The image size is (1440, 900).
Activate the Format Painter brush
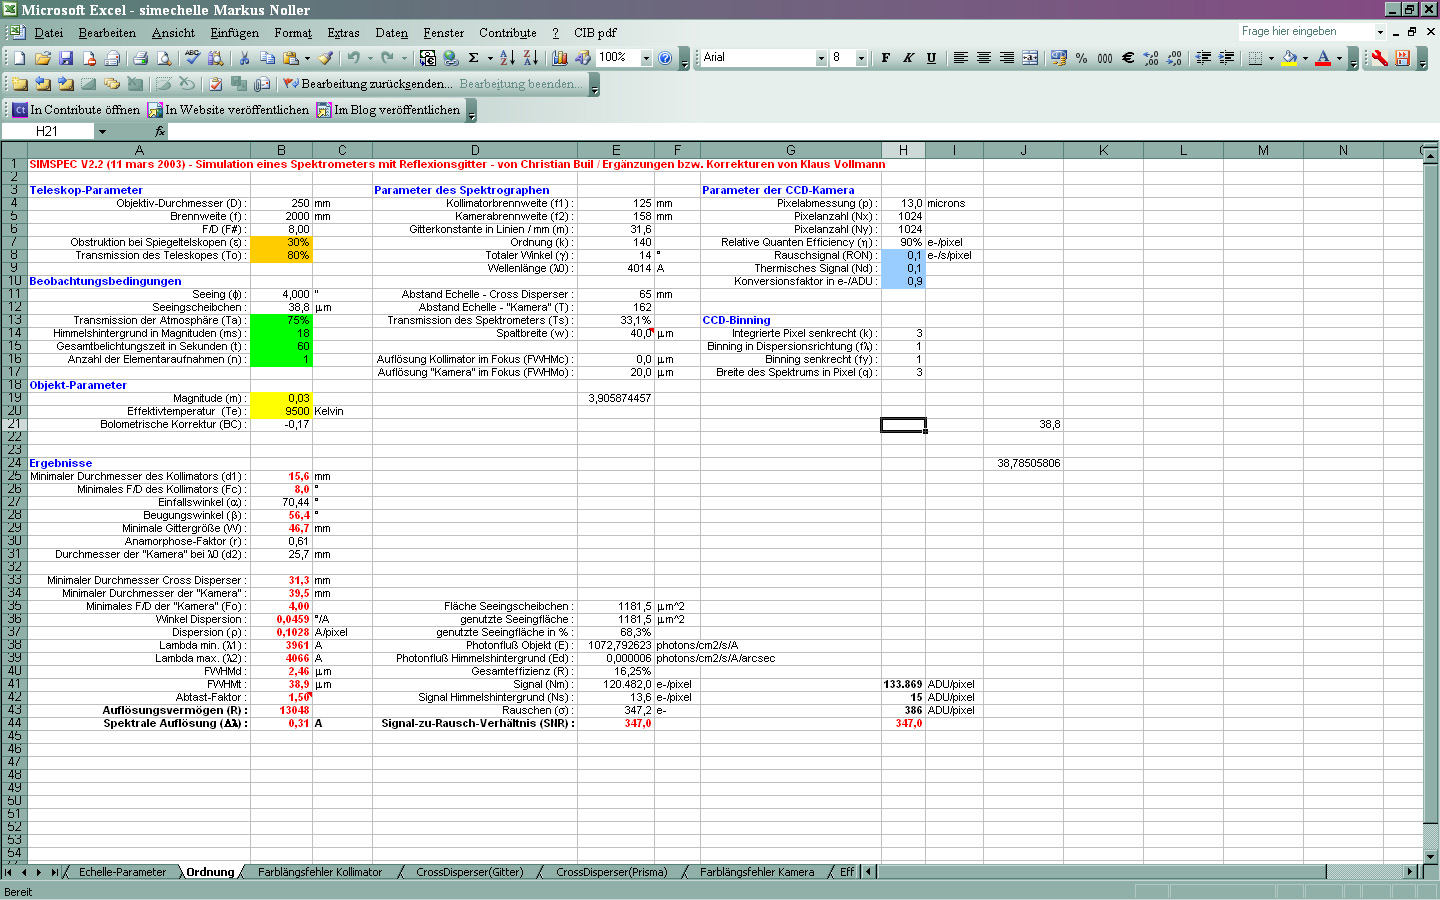(325, 58)
